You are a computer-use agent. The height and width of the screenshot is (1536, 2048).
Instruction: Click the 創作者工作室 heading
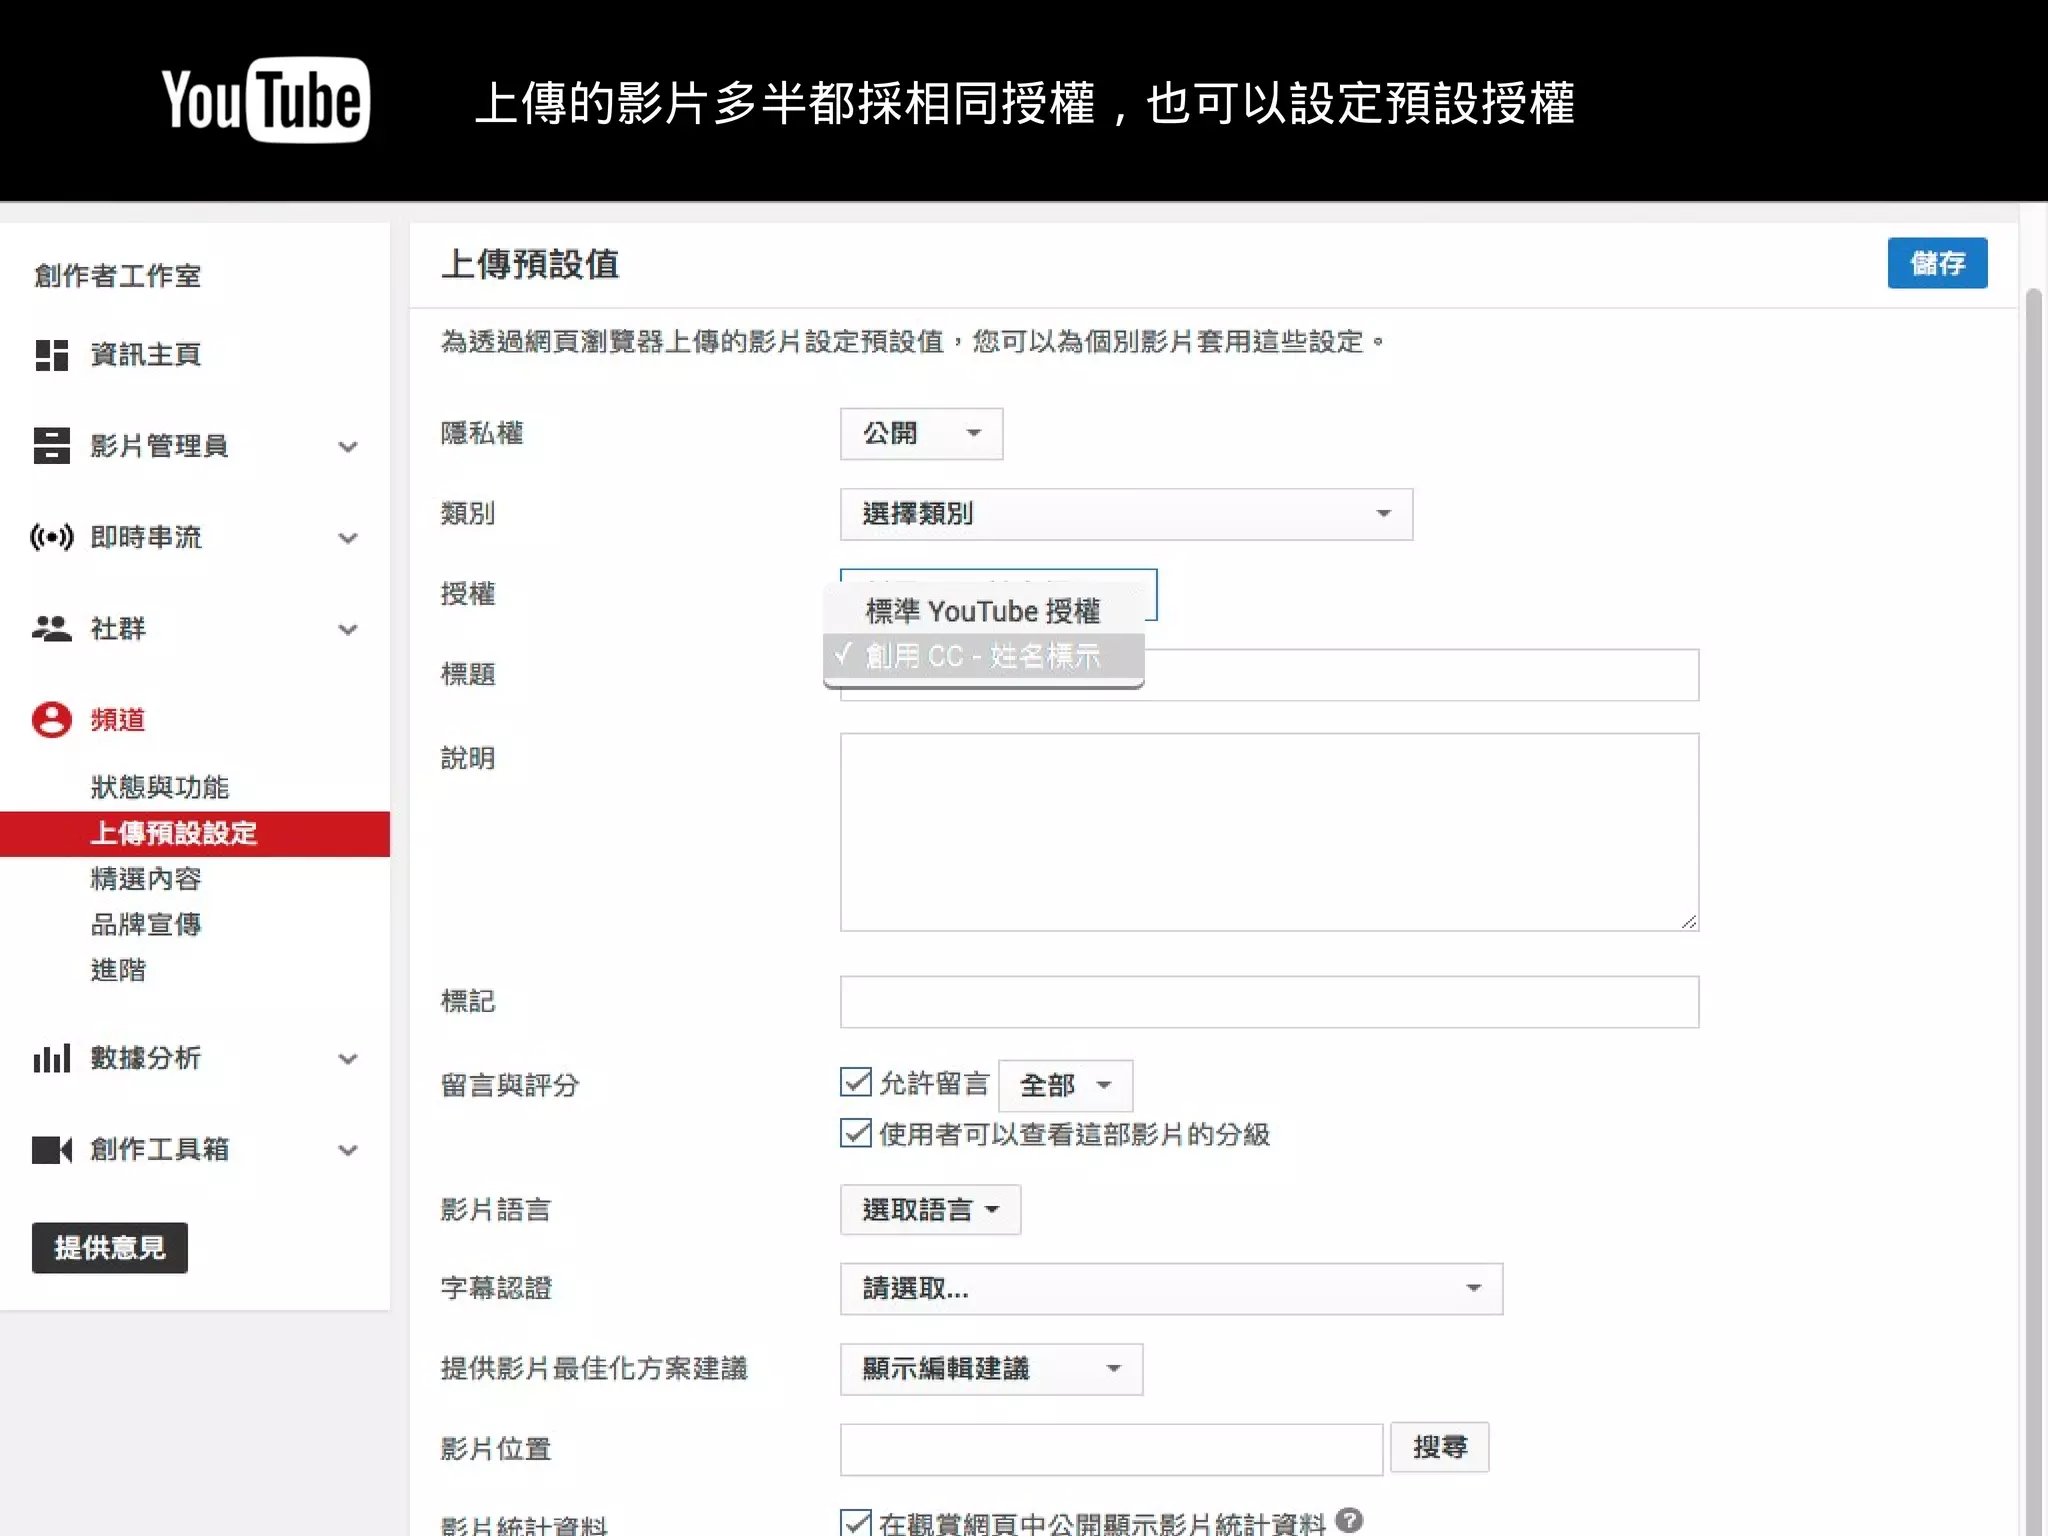pyautogui.click(x=118, y=276)
